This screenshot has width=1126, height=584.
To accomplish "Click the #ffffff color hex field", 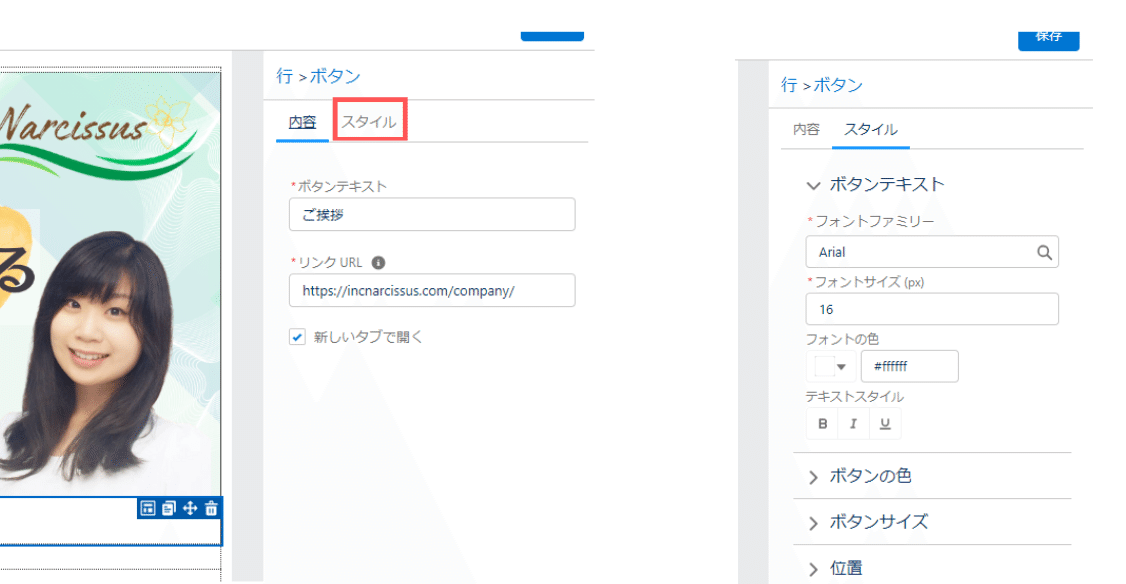I will coord(909,366).
